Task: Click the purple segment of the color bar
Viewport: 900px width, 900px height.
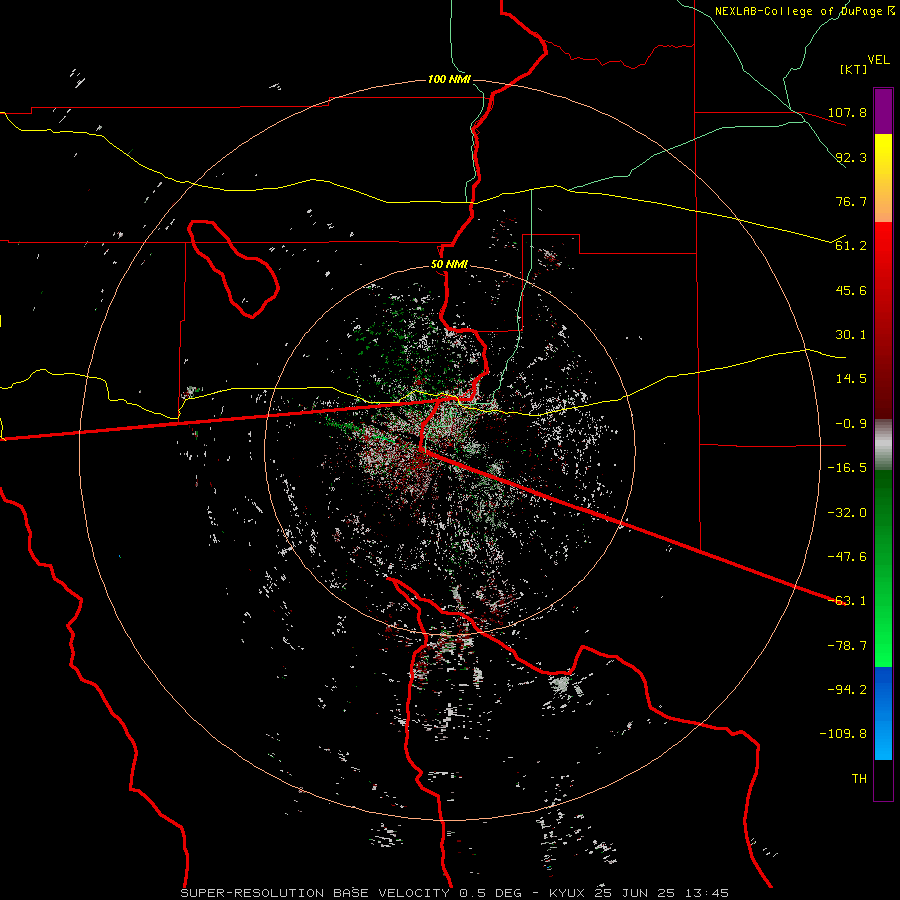Action: pos(883,111)
